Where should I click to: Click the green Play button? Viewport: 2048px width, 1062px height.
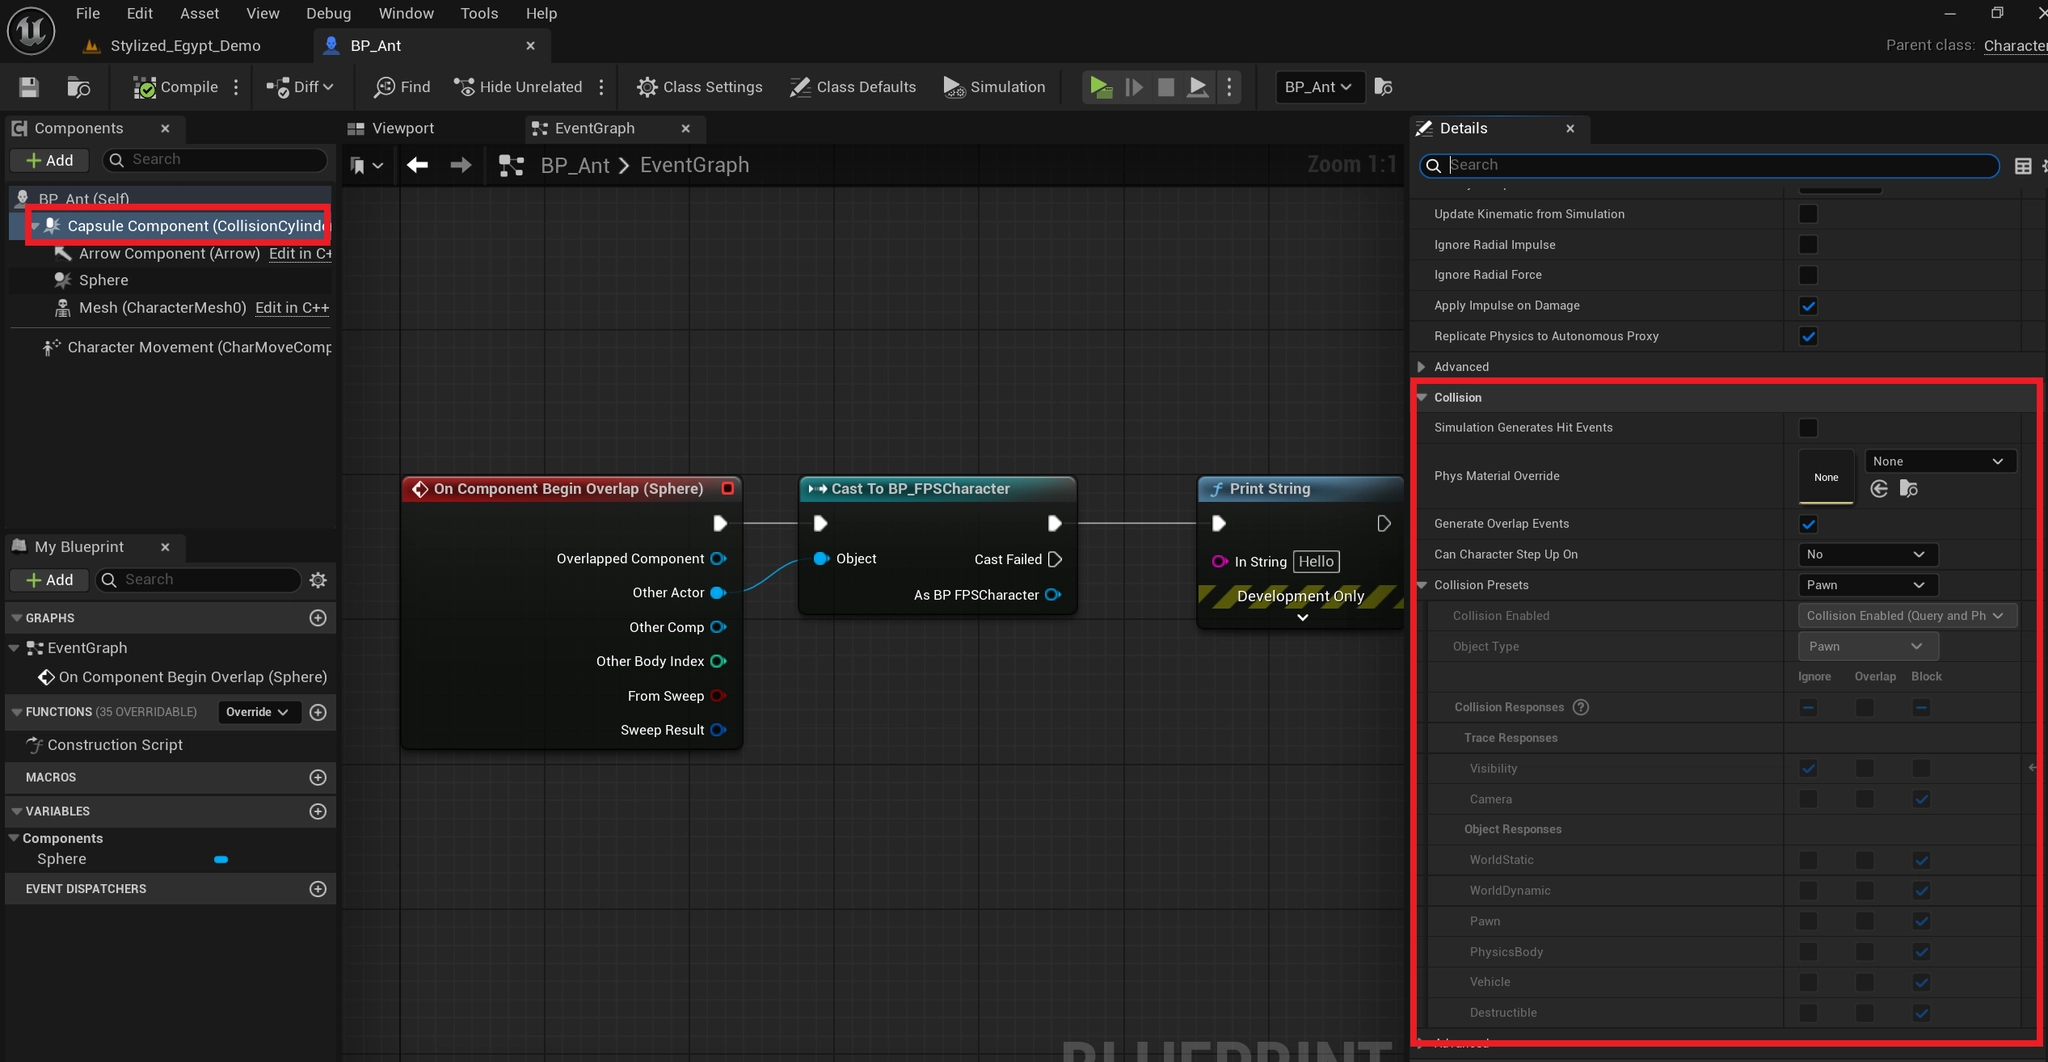(x=1101, y=87)
